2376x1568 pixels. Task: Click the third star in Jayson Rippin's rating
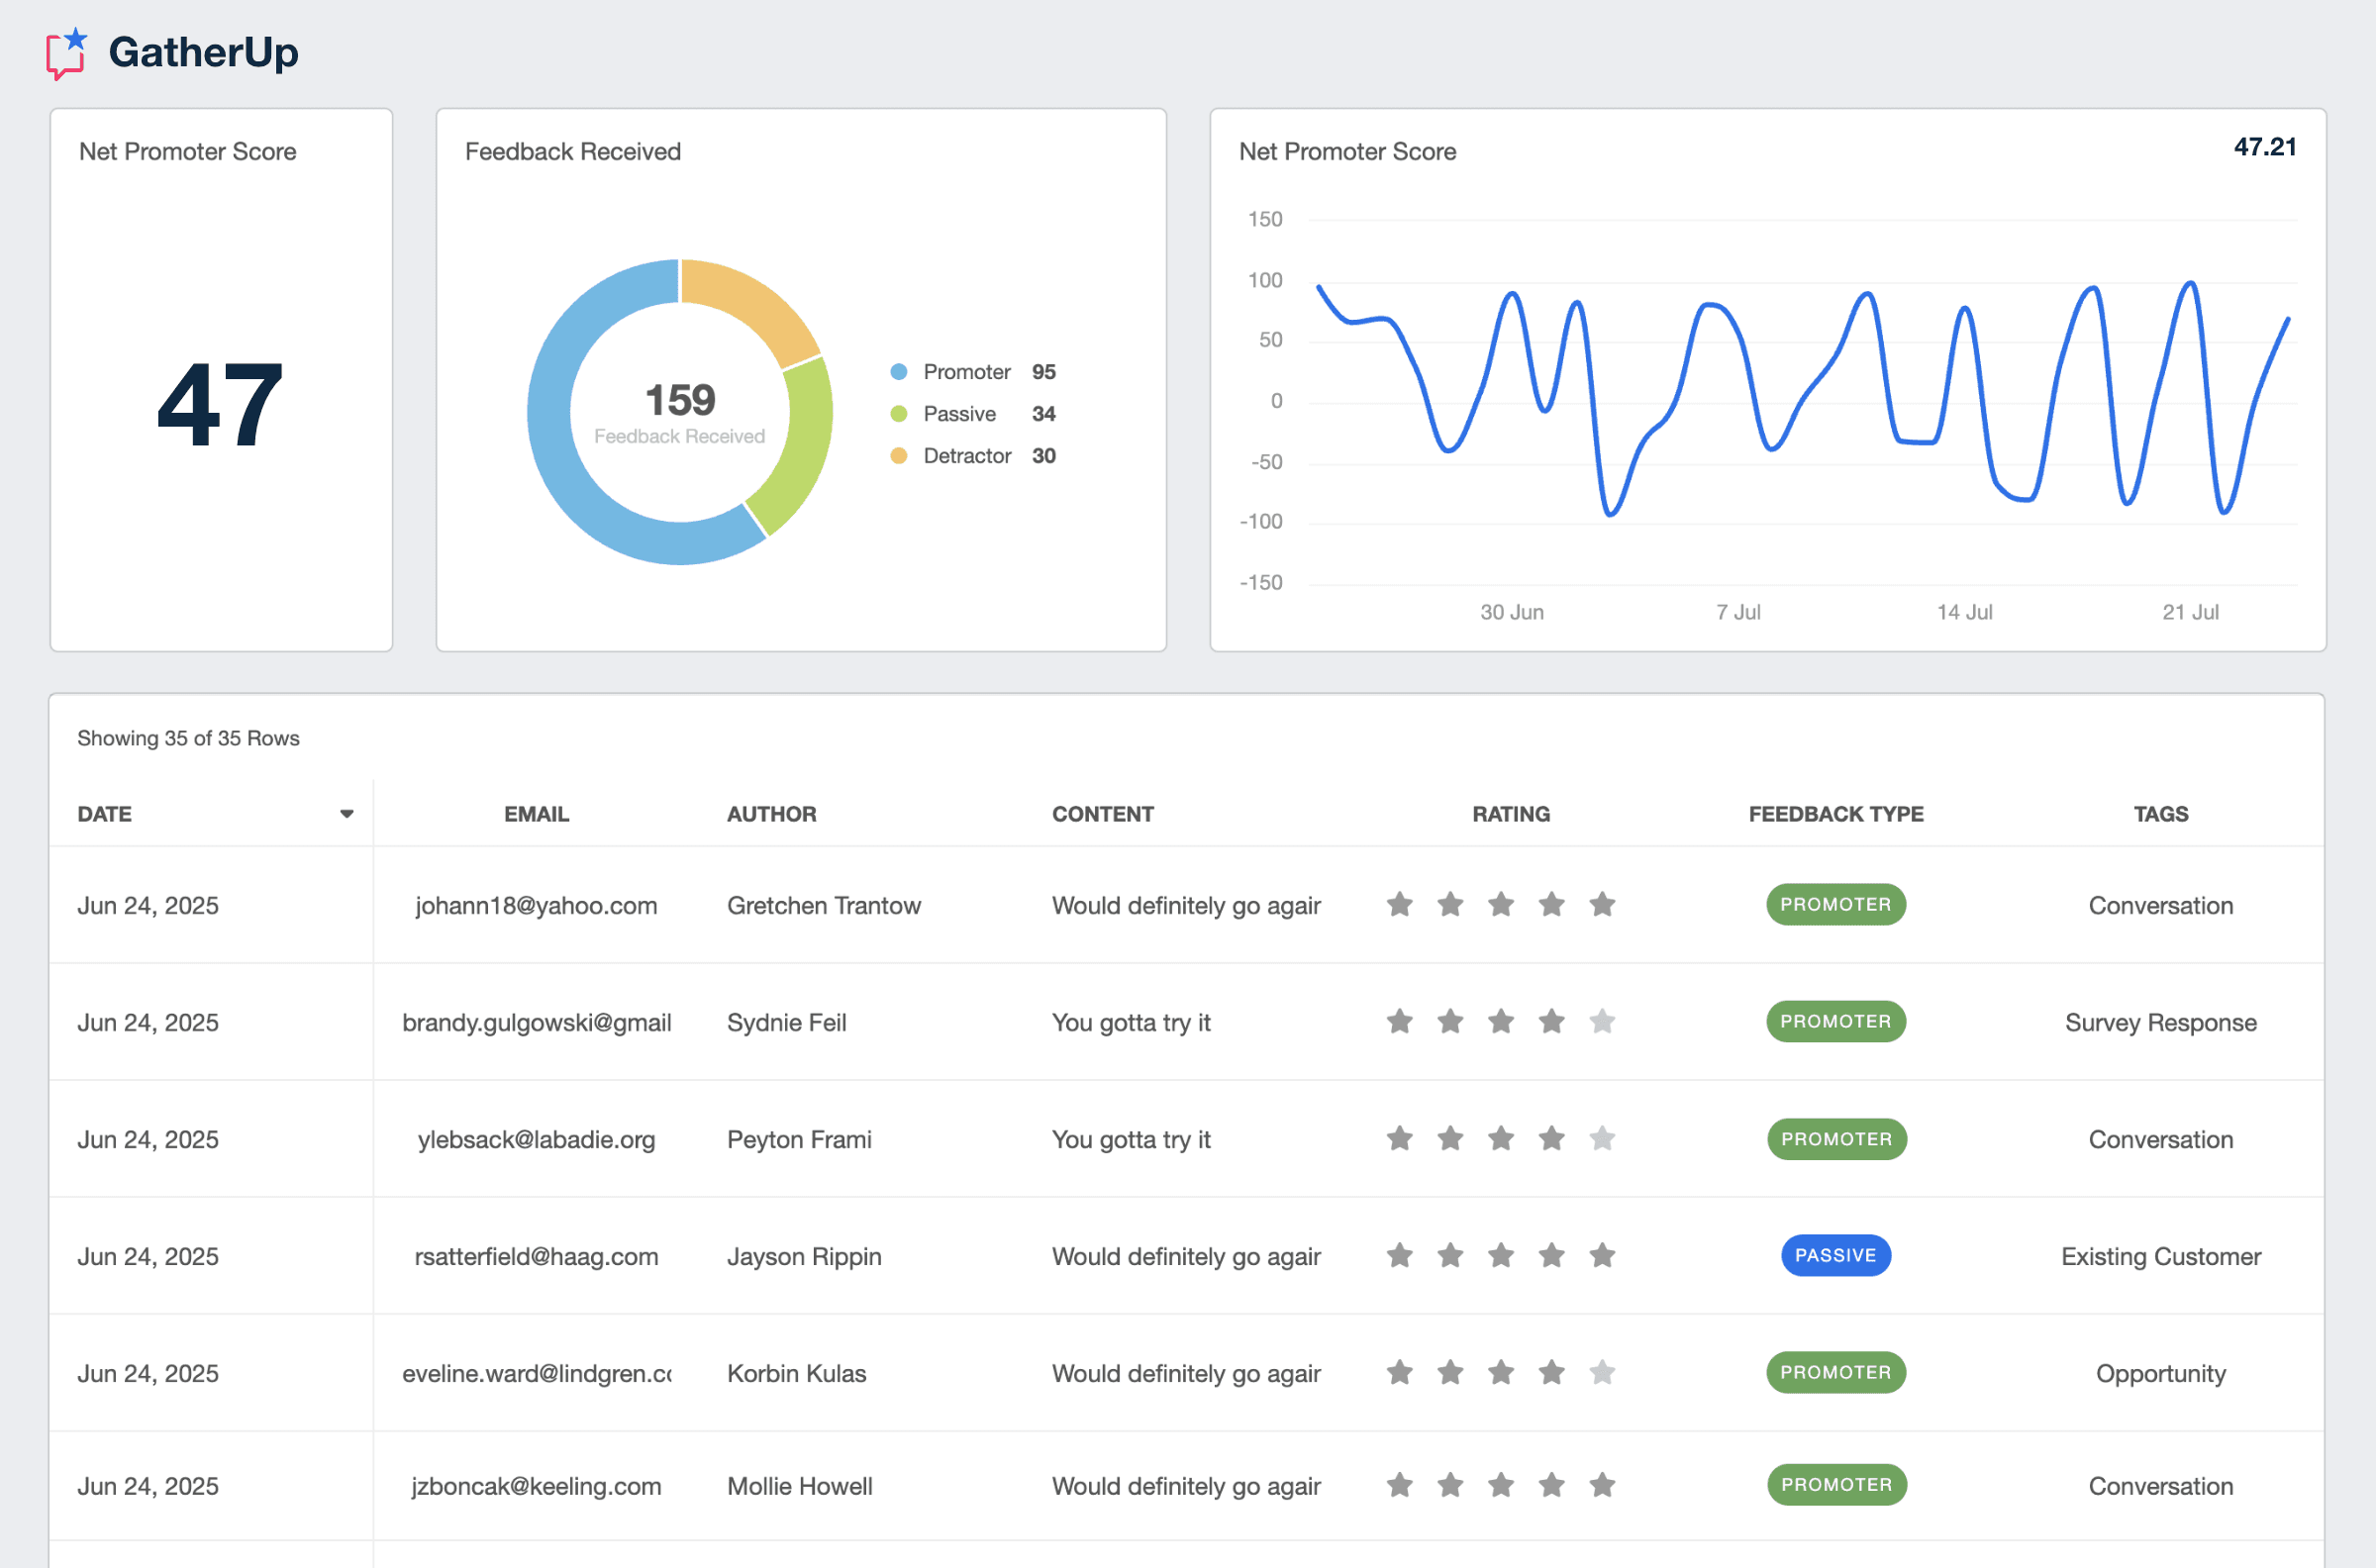point(1500,1255)
